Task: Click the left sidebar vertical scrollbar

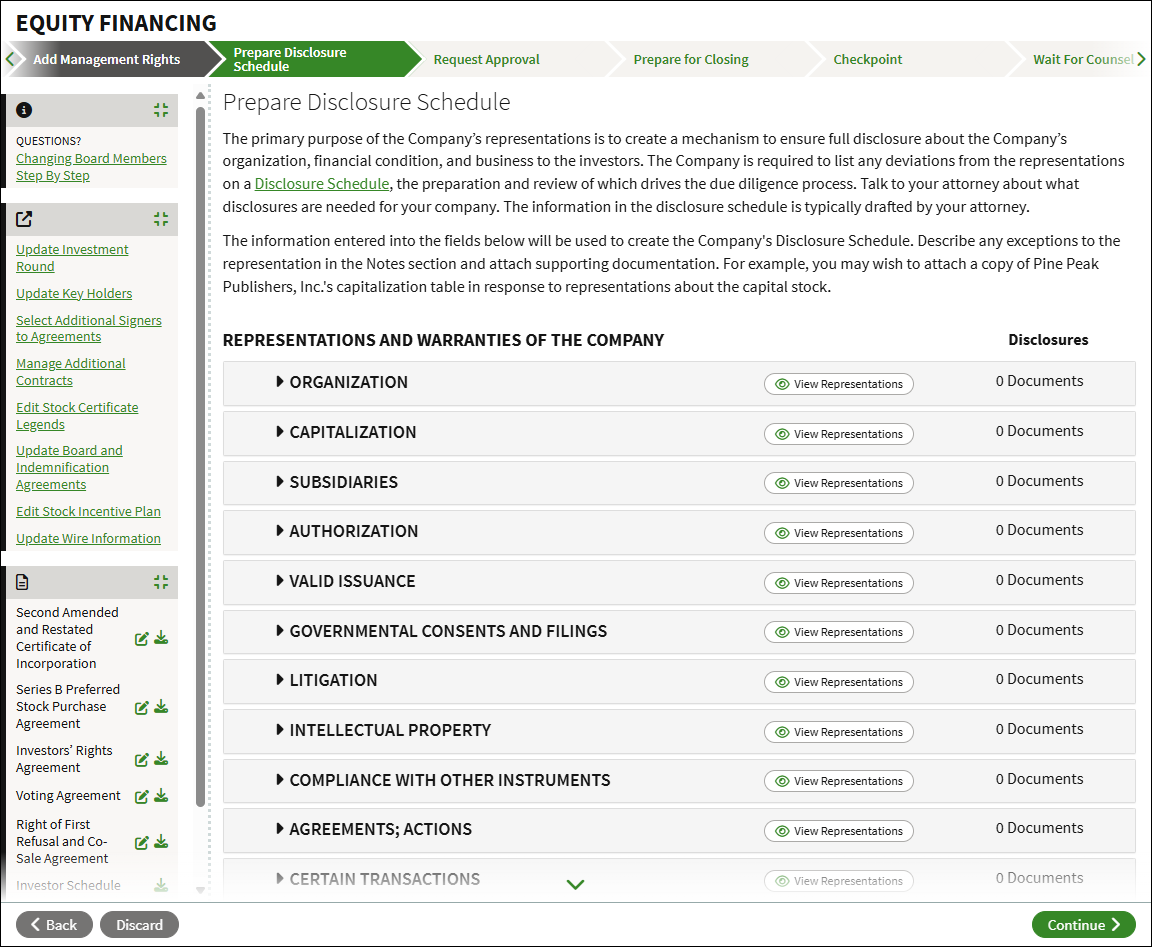Action: (x=201, y=456)
